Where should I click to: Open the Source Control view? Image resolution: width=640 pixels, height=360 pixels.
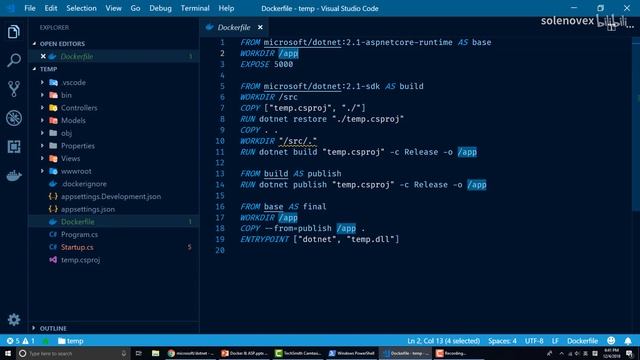click(x=13, y=89)
